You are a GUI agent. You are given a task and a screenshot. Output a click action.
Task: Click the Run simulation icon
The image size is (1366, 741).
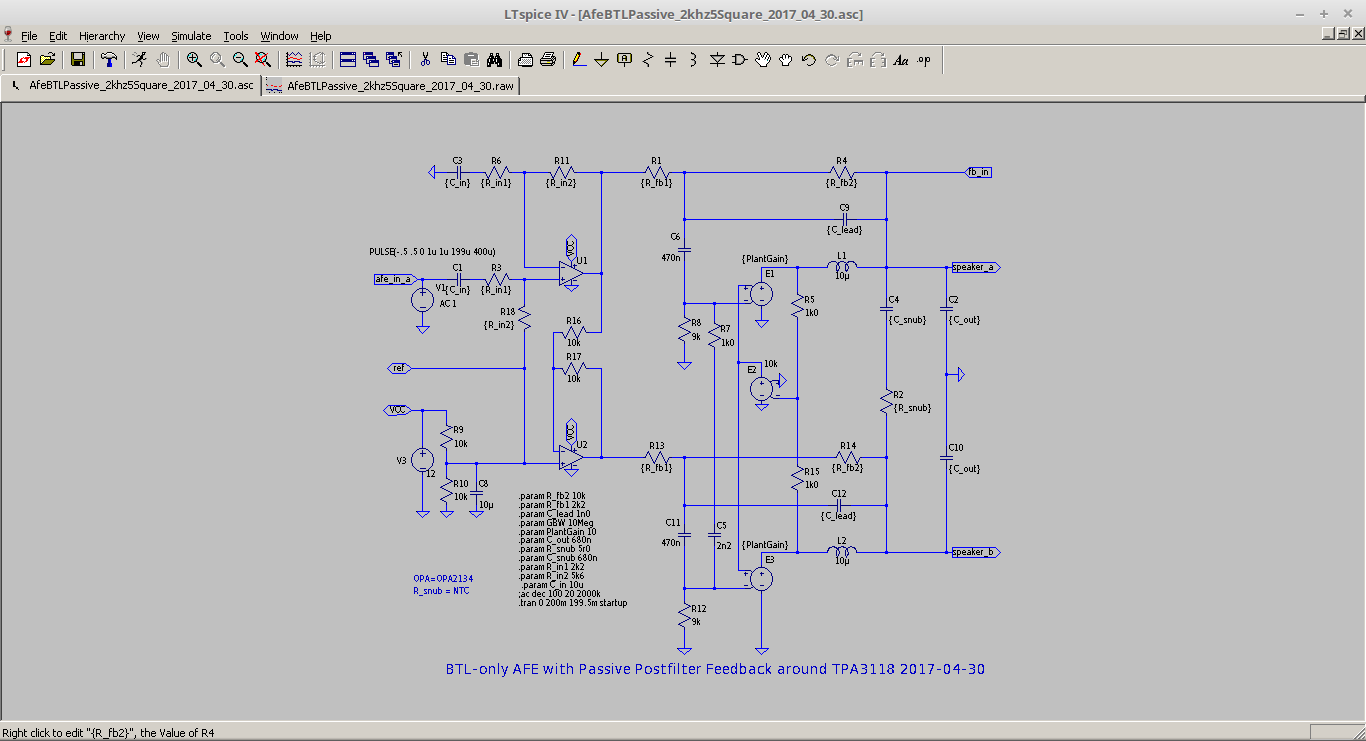(x=139, y=60)
